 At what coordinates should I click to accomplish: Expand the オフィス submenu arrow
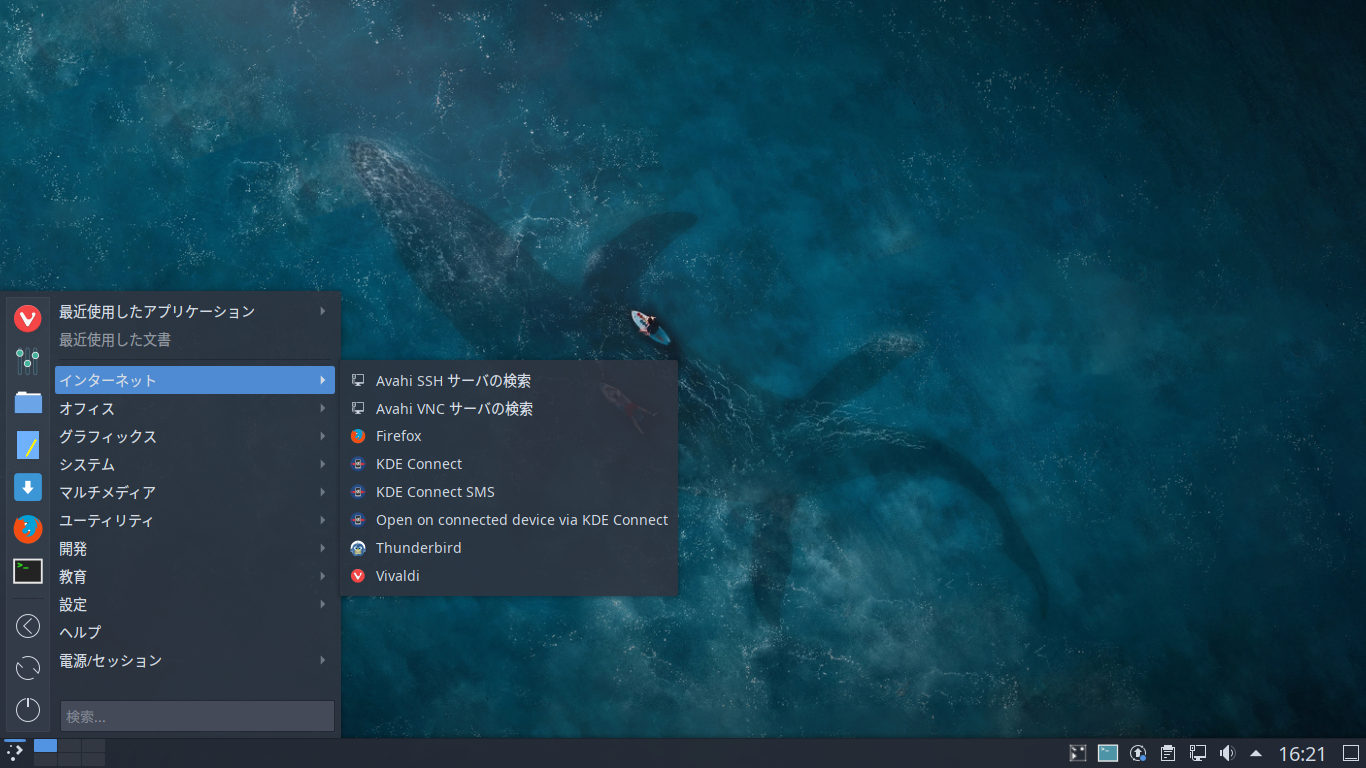pos(323,408)
